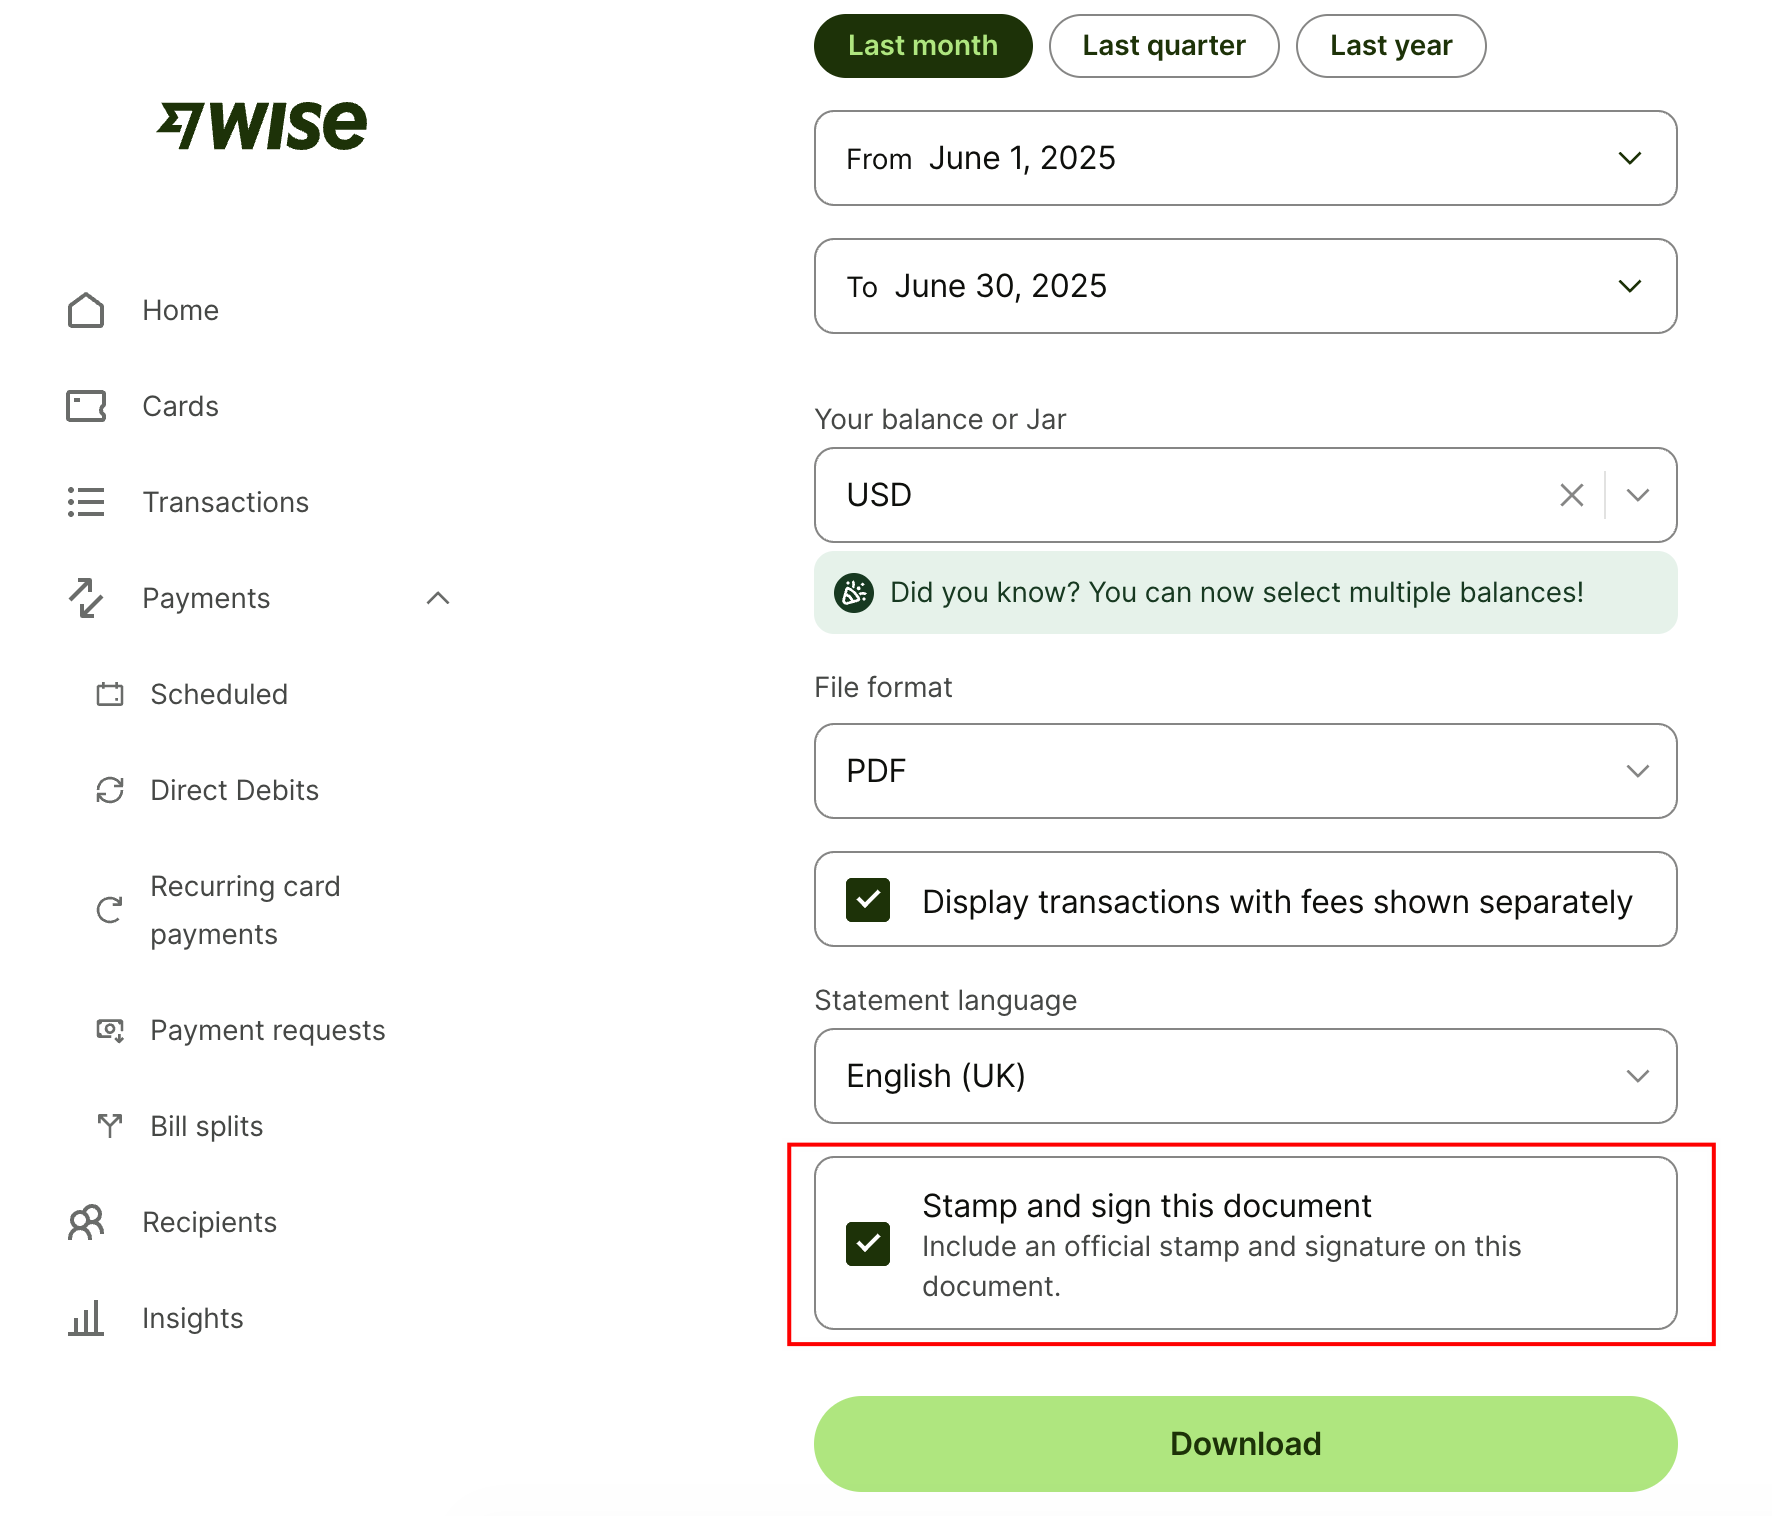
Task: Click the Payment requests icon
Action: tap(110, 1030)
